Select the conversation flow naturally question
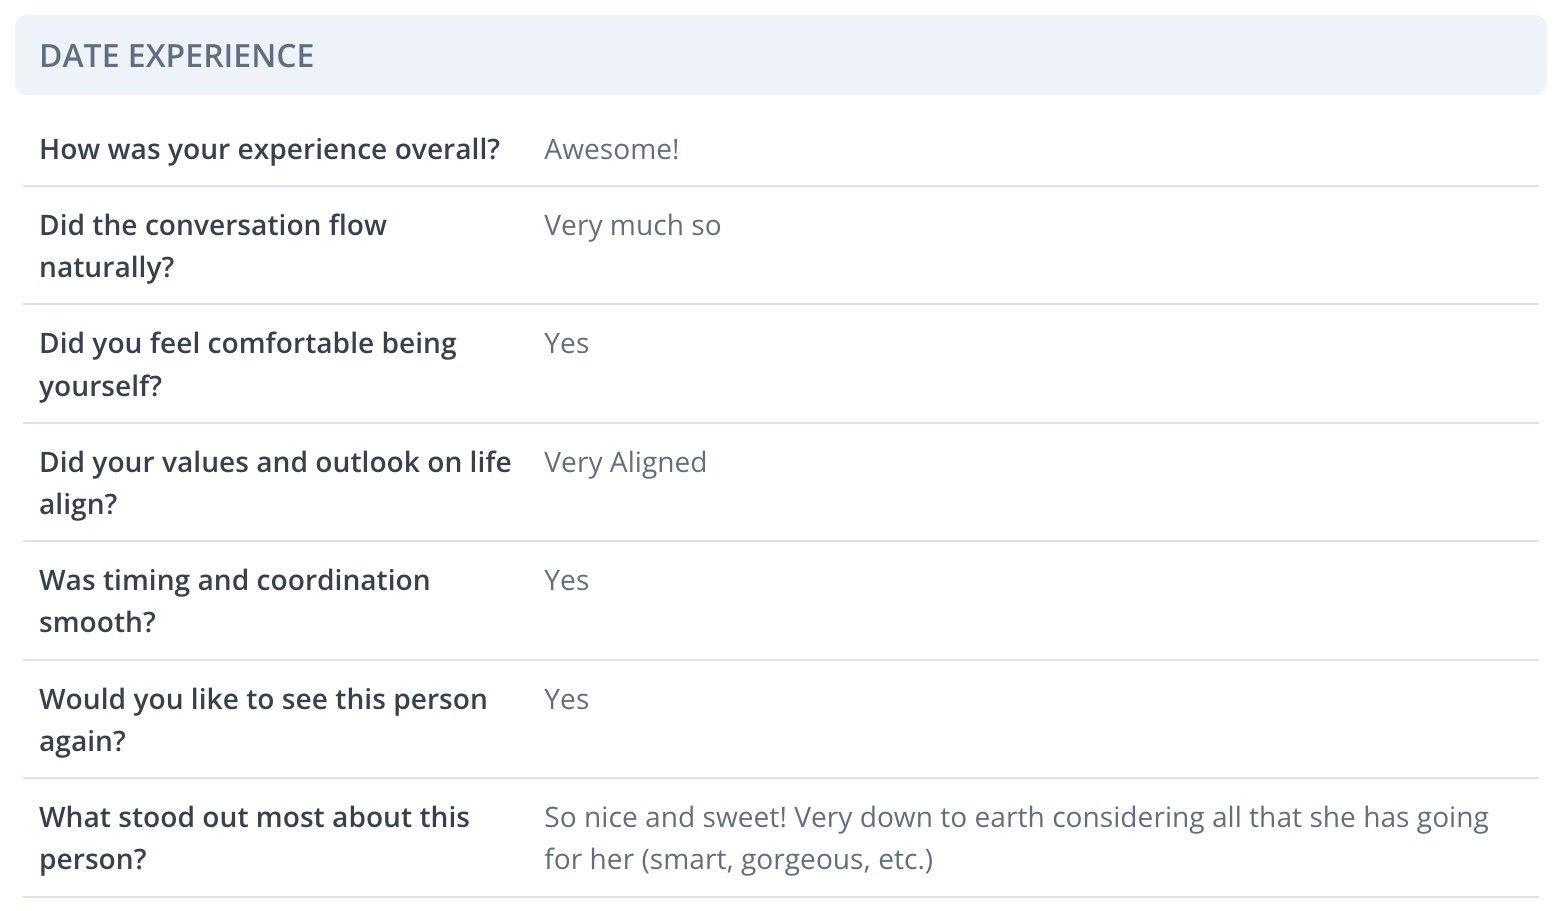 [x=212, y=246]
